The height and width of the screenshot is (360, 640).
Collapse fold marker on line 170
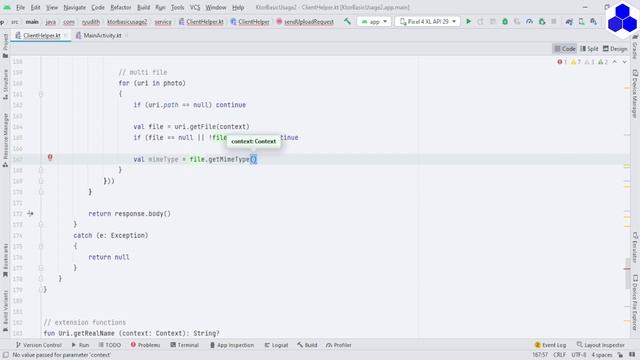(x=40, y=192)
